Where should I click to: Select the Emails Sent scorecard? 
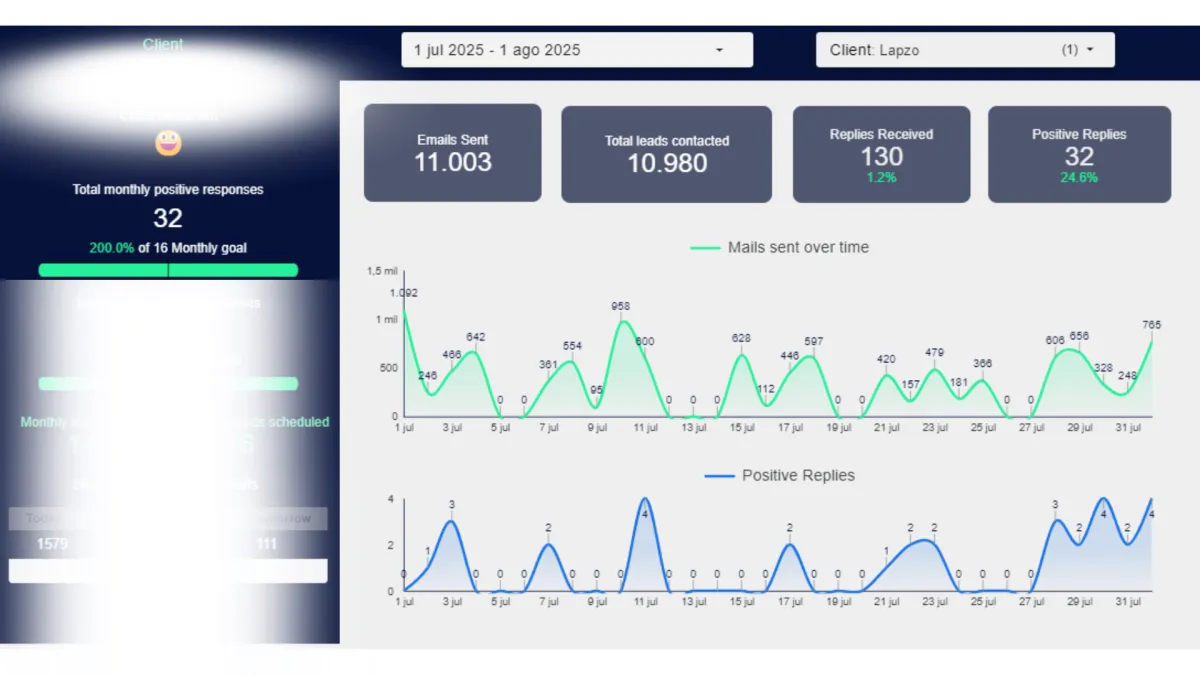(452, 153)
